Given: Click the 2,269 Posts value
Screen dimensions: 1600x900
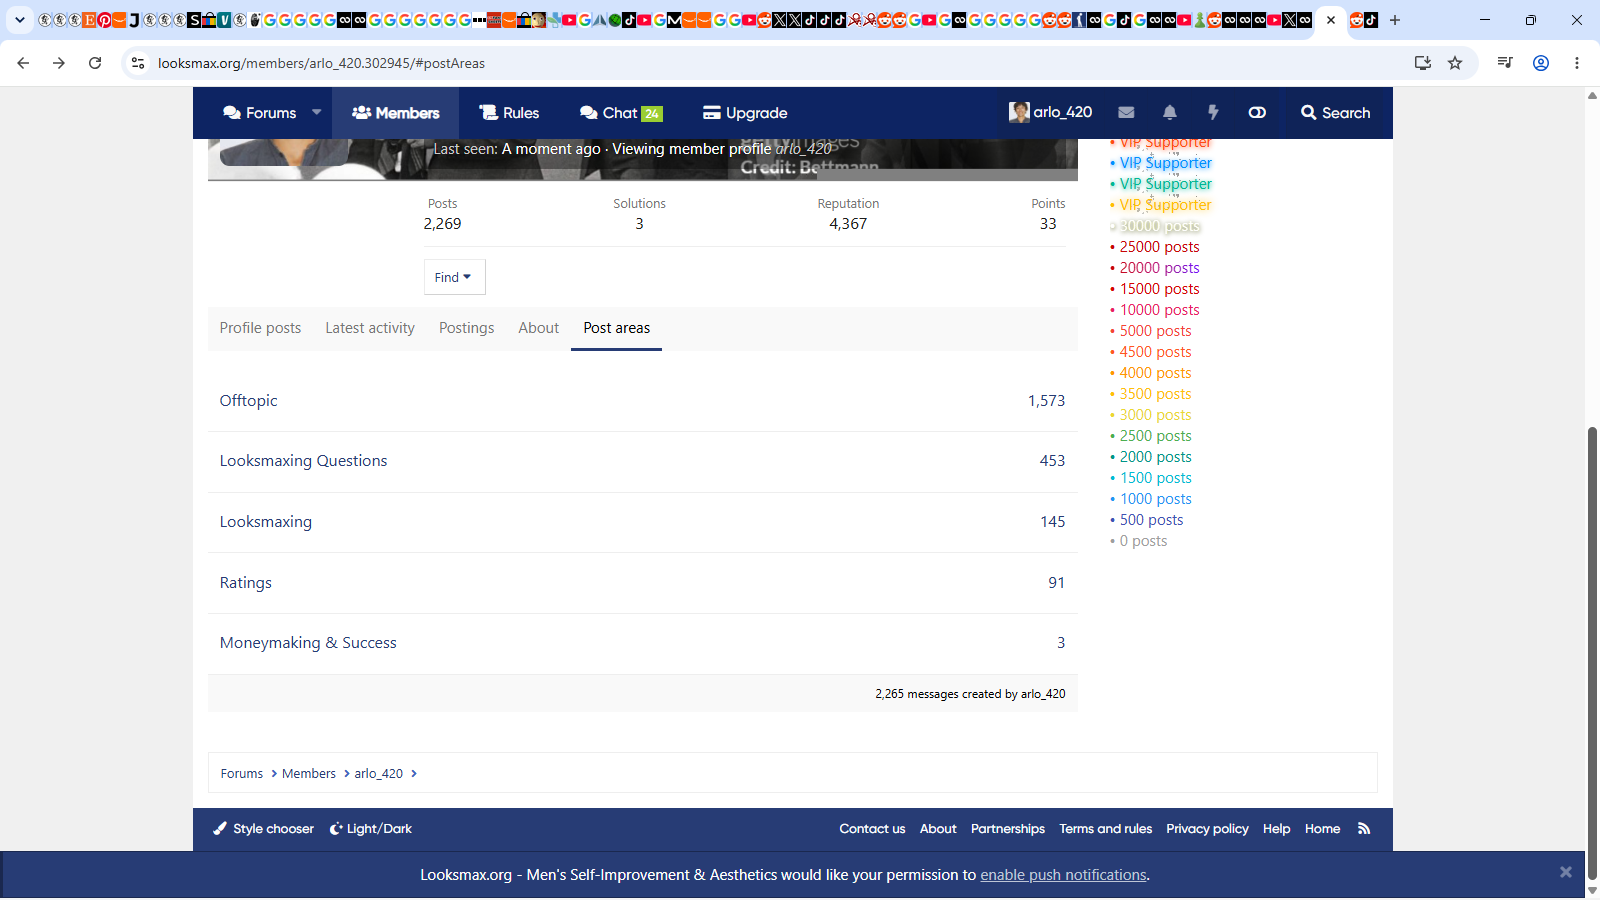Looking at the screenshot, I should click(x=442, y=224).
